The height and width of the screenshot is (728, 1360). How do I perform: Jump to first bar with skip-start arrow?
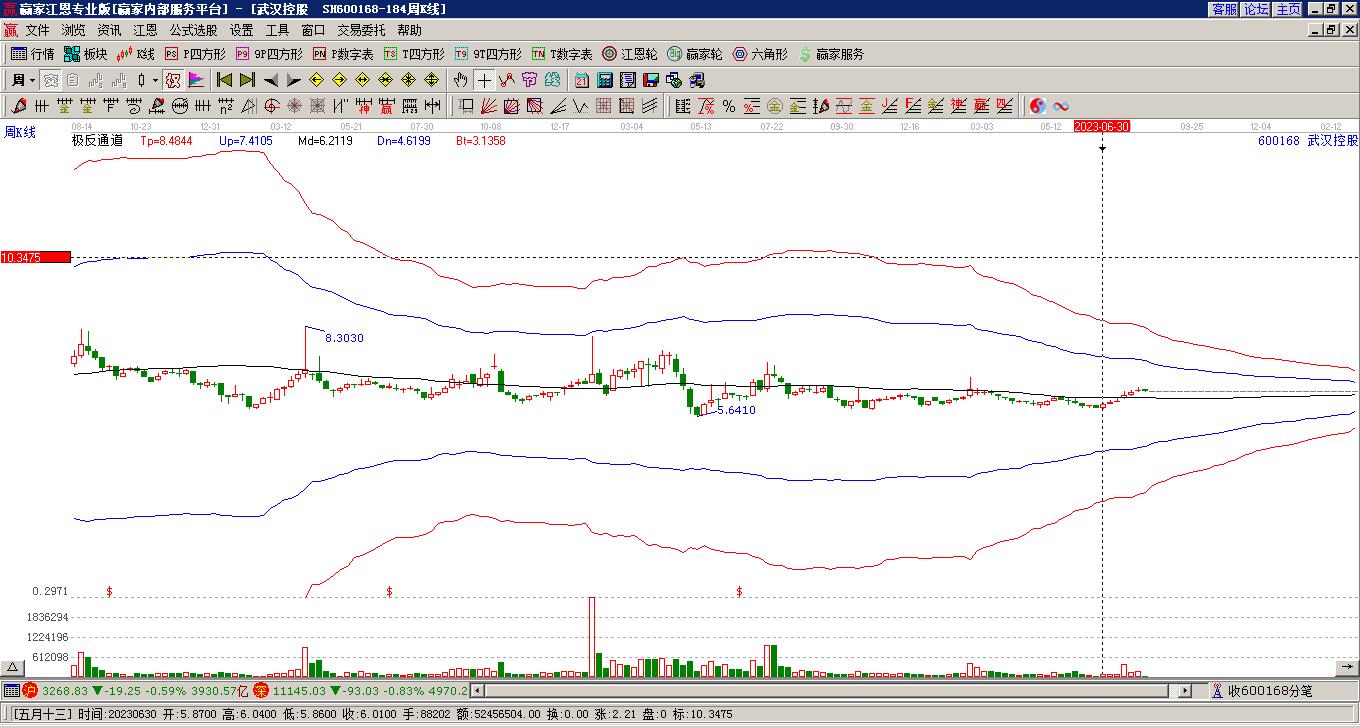tap(224, 80)
